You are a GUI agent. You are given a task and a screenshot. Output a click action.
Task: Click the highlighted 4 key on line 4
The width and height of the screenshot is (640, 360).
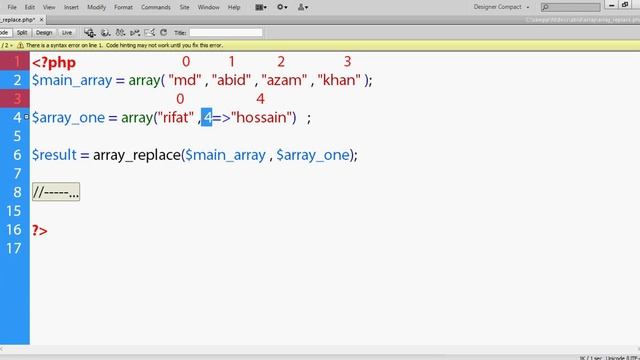pyautogui.click(x=207, y=118)
